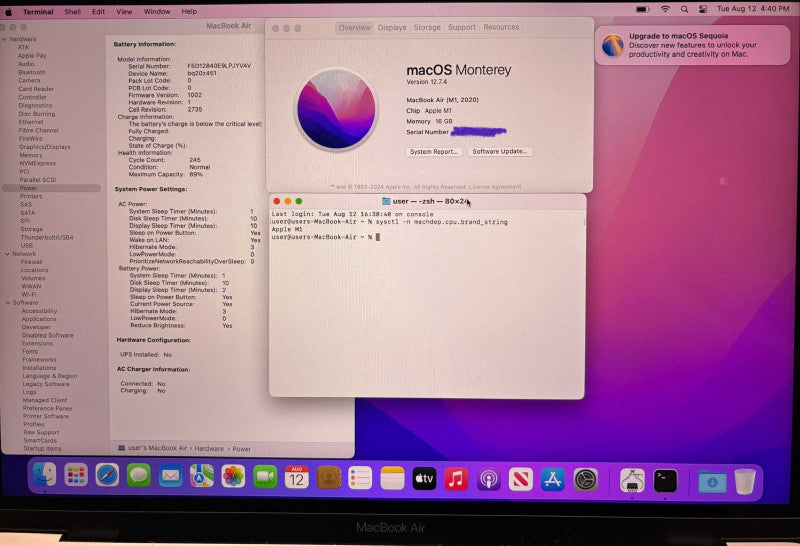Select Memory in hardware sidebar
Viewport: 800px width, 546px height.
31,155
